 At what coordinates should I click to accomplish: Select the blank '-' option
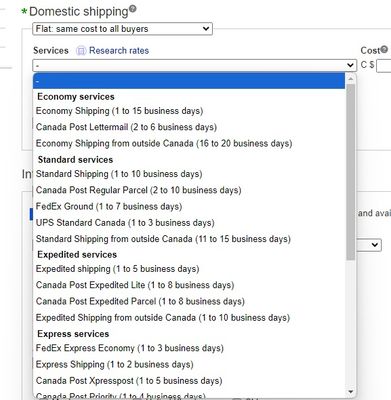pos(189,81)
